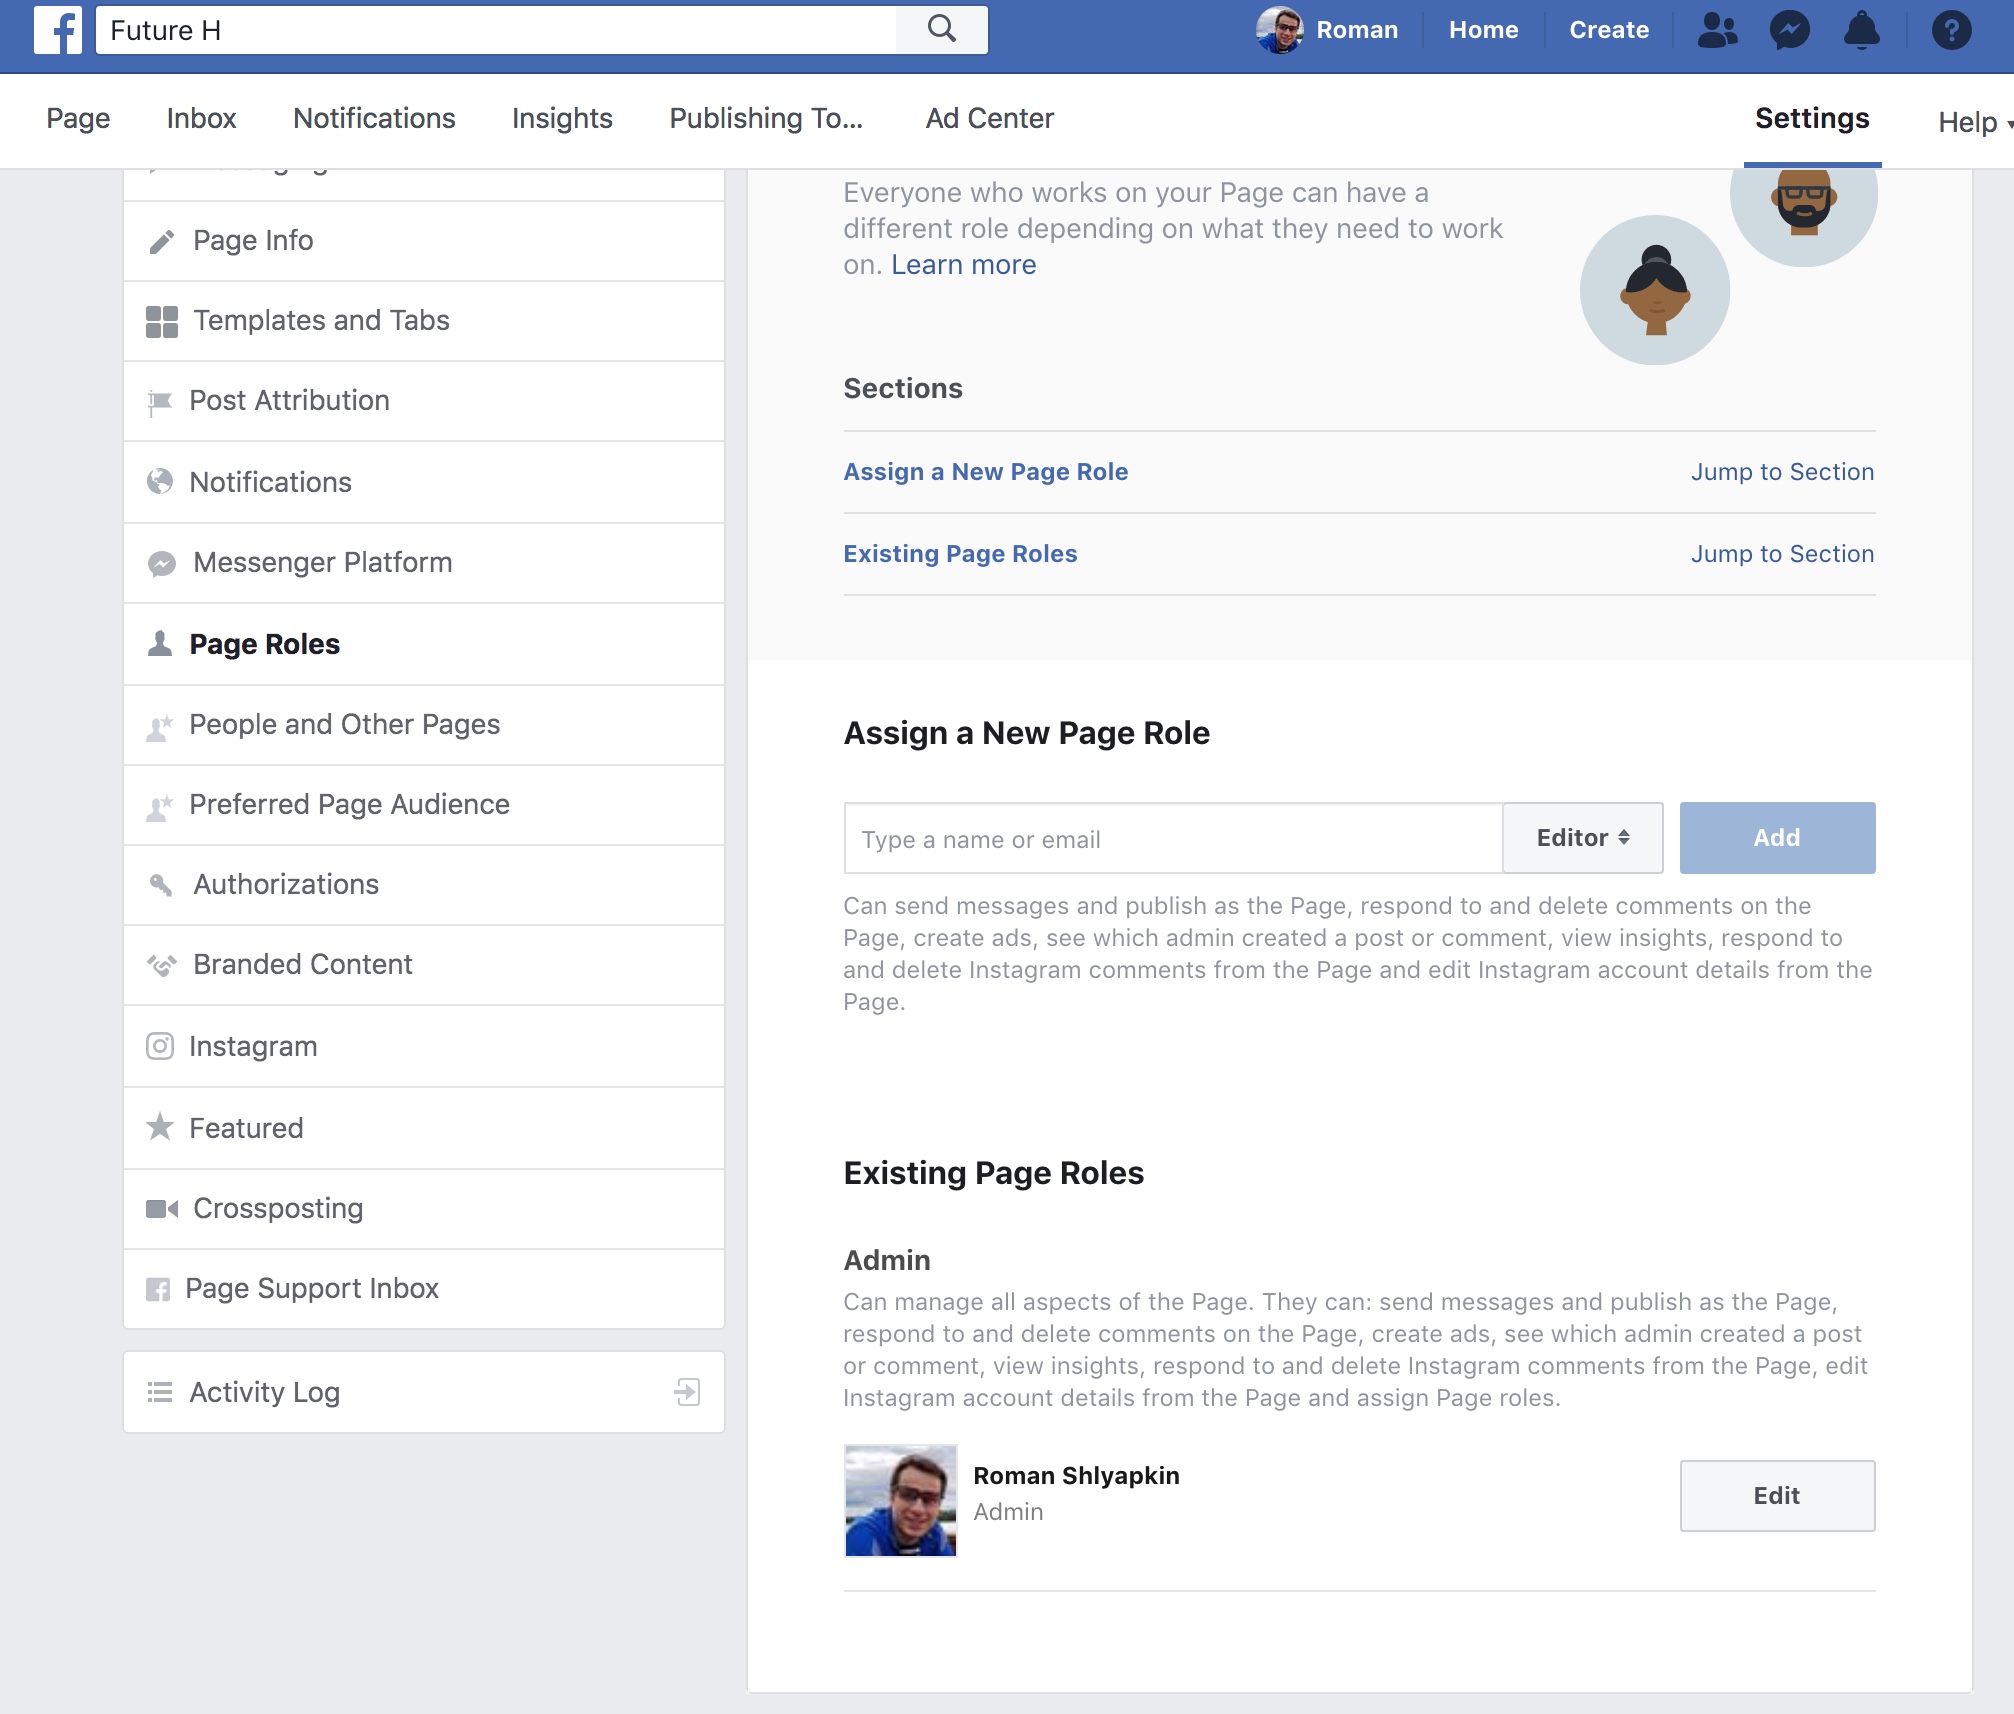Click the Page Support Inbox icon
The image size is (2014, 1714).
click(158, 1290)
